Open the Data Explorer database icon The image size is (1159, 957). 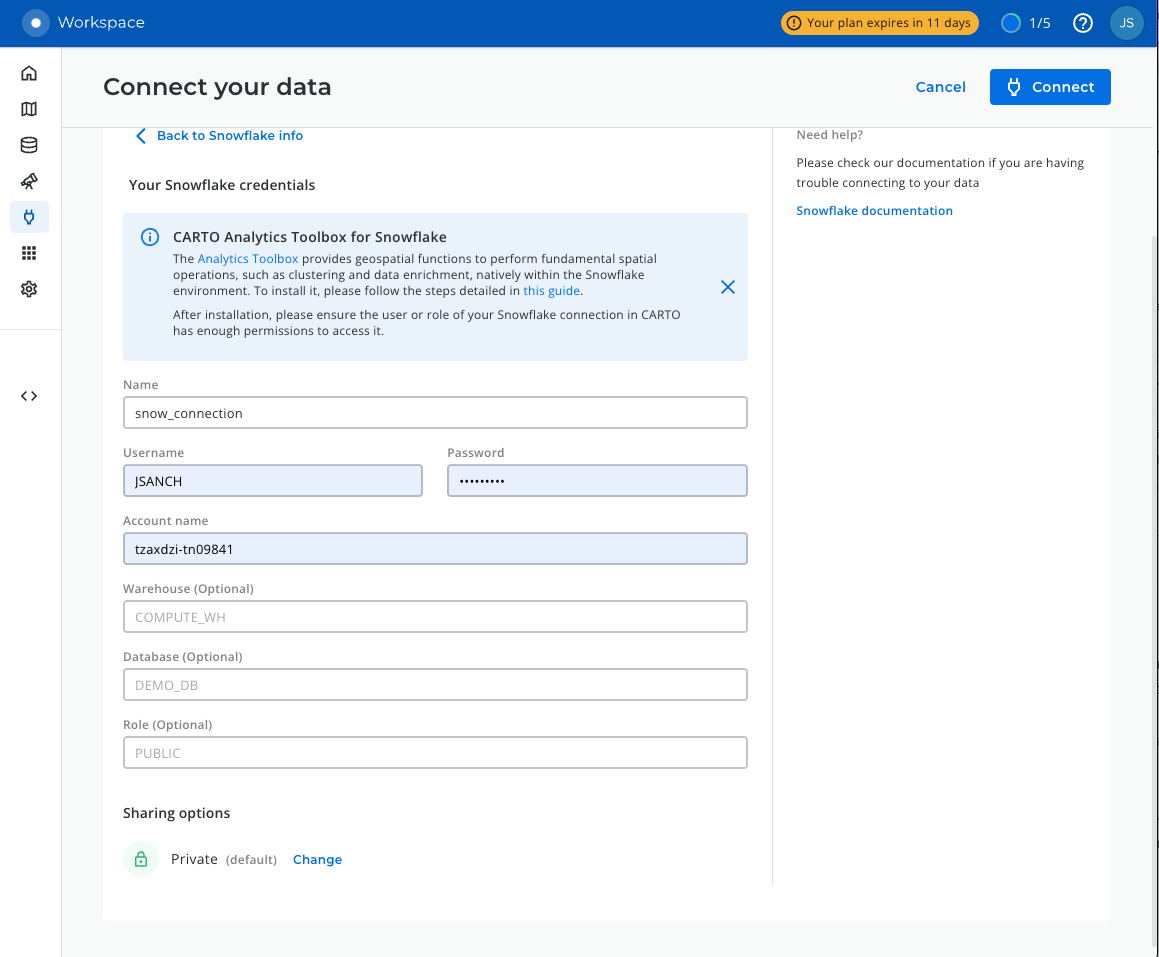29,145
